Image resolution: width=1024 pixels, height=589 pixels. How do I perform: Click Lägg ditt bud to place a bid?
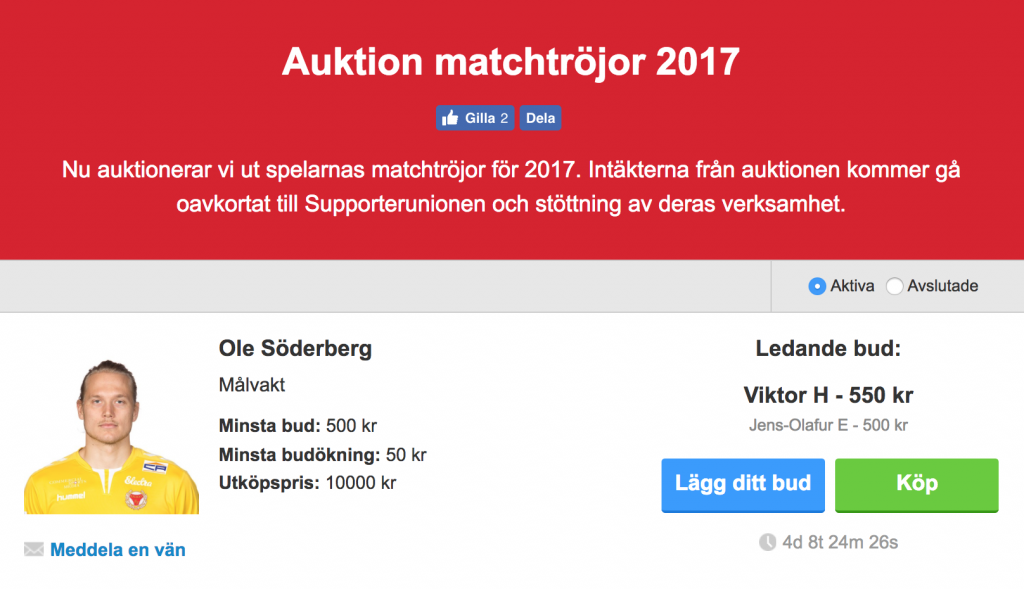[743, 484]
